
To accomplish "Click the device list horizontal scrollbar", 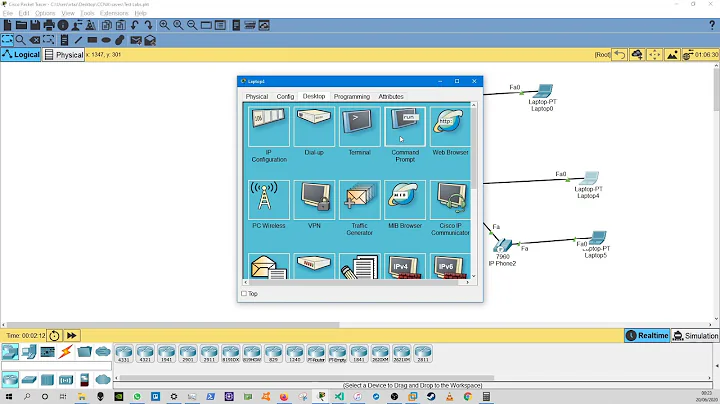I will point(307,378).
